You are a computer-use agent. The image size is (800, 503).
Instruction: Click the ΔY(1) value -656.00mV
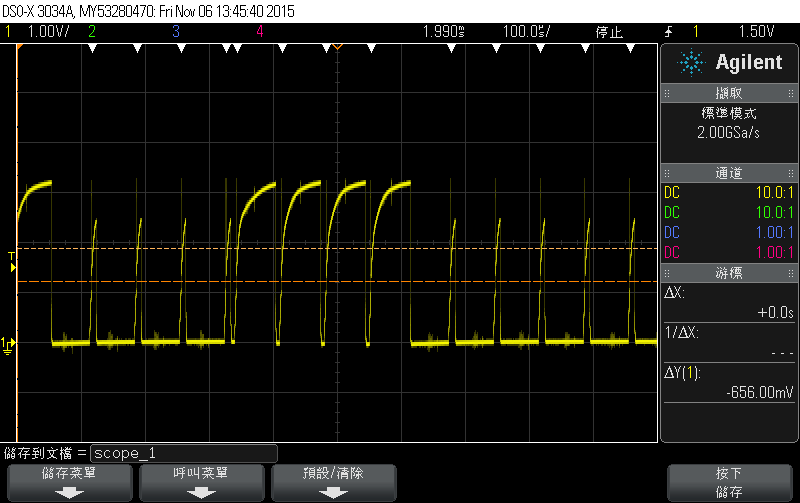click(x=760, y=392)
